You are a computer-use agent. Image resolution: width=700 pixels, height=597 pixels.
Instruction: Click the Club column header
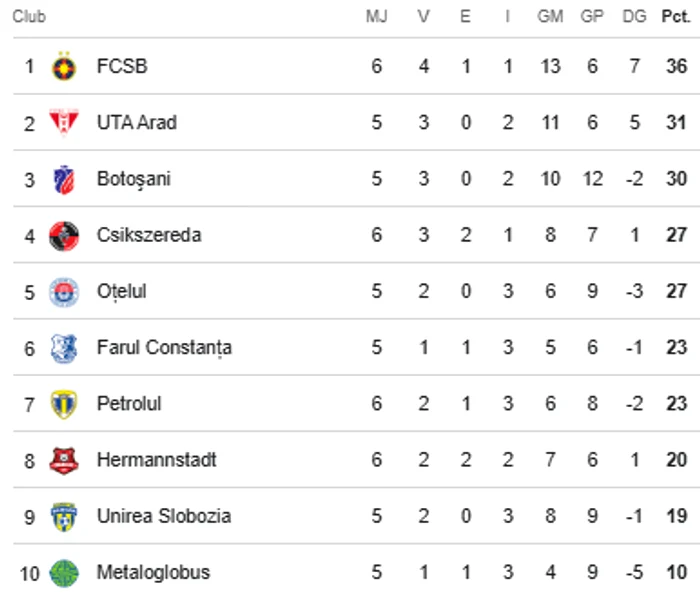(x=29, y=17)
